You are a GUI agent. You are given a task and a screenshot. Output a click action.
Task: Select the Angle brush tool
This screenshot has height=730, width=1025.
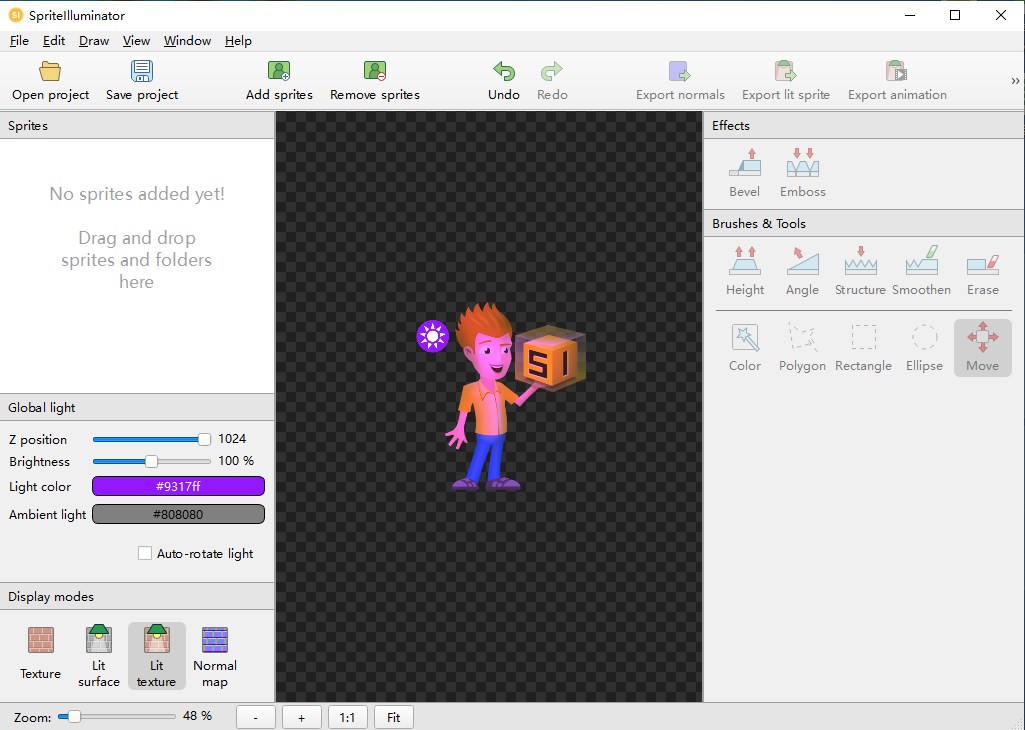coord(802,263)
